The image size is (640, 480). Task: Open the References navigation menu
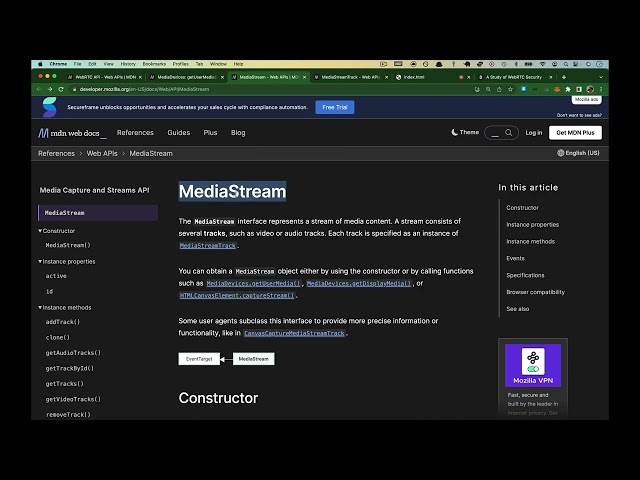coord(135,133)
